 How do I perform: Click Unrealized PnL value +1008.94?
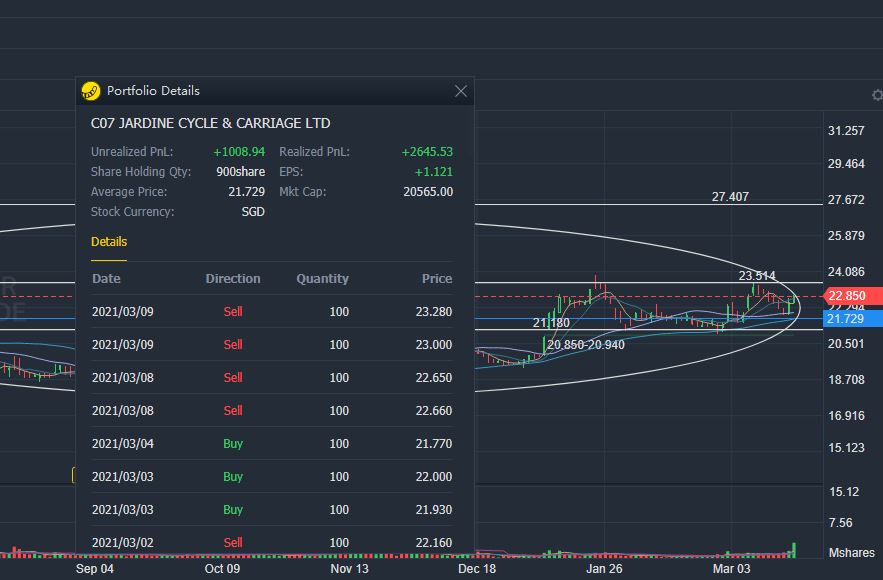tap(239, 152)
